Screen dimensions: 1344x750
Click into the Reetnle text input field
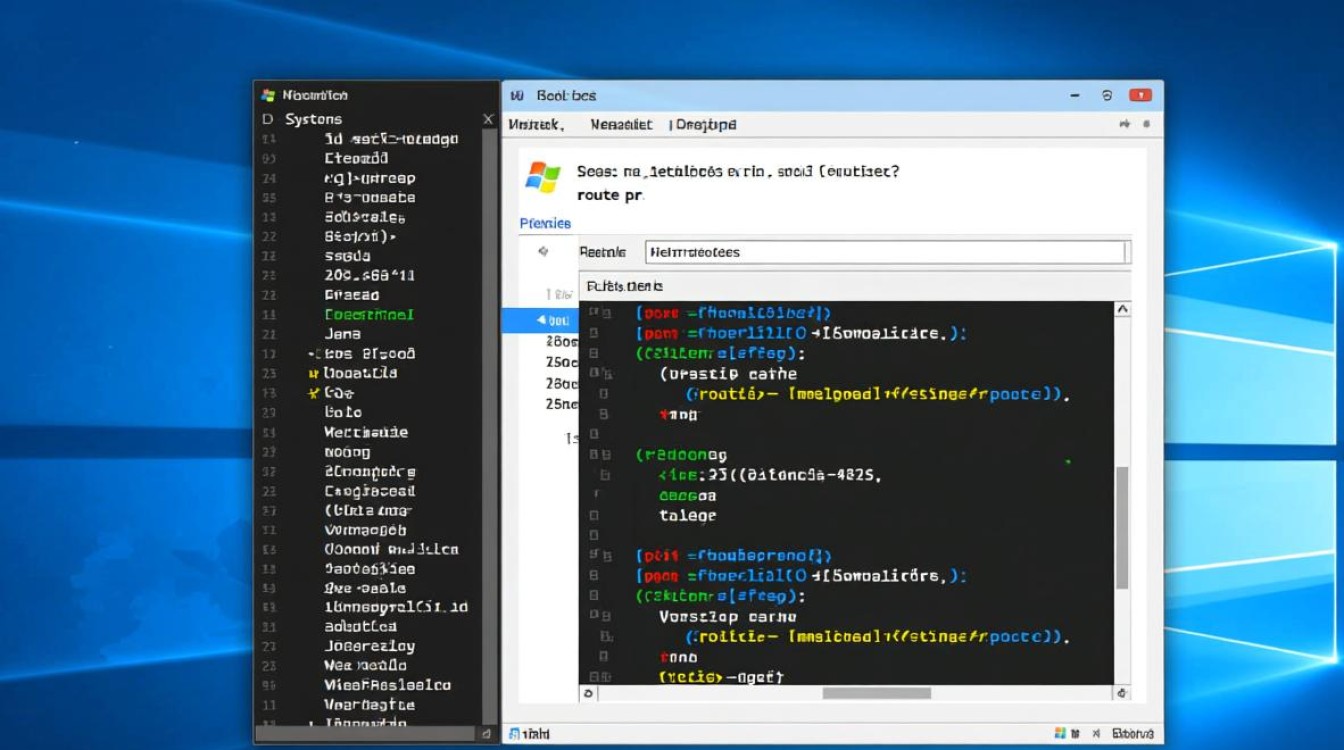point(884,252)
